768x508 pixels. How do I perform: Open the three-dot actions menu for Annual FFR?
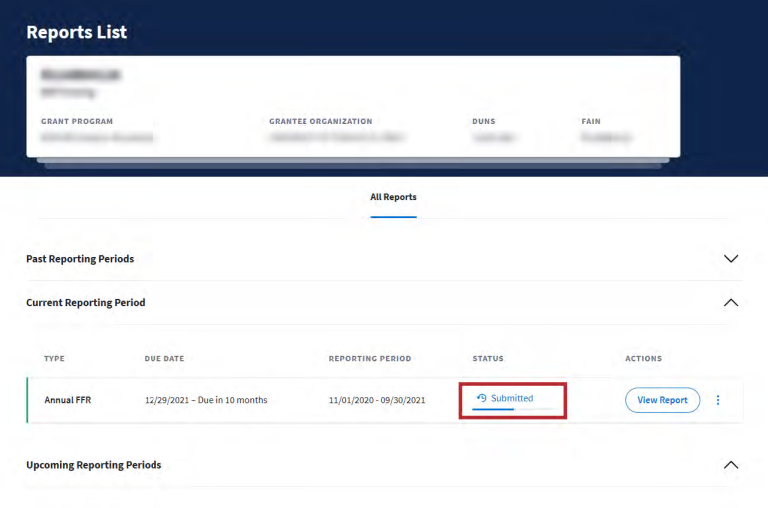coord(717,400)
